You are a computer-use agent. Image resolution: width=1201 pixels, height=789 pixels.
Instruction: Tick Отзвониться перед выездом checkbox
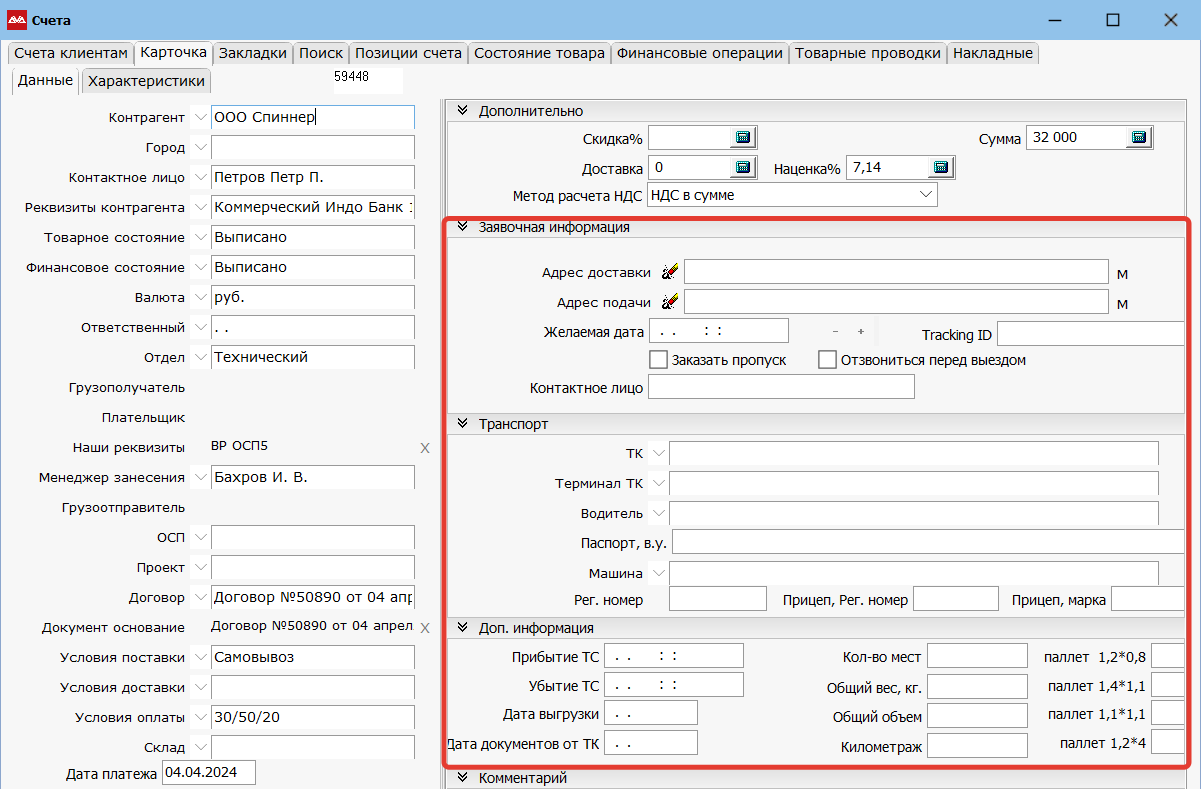pos(827,359)
